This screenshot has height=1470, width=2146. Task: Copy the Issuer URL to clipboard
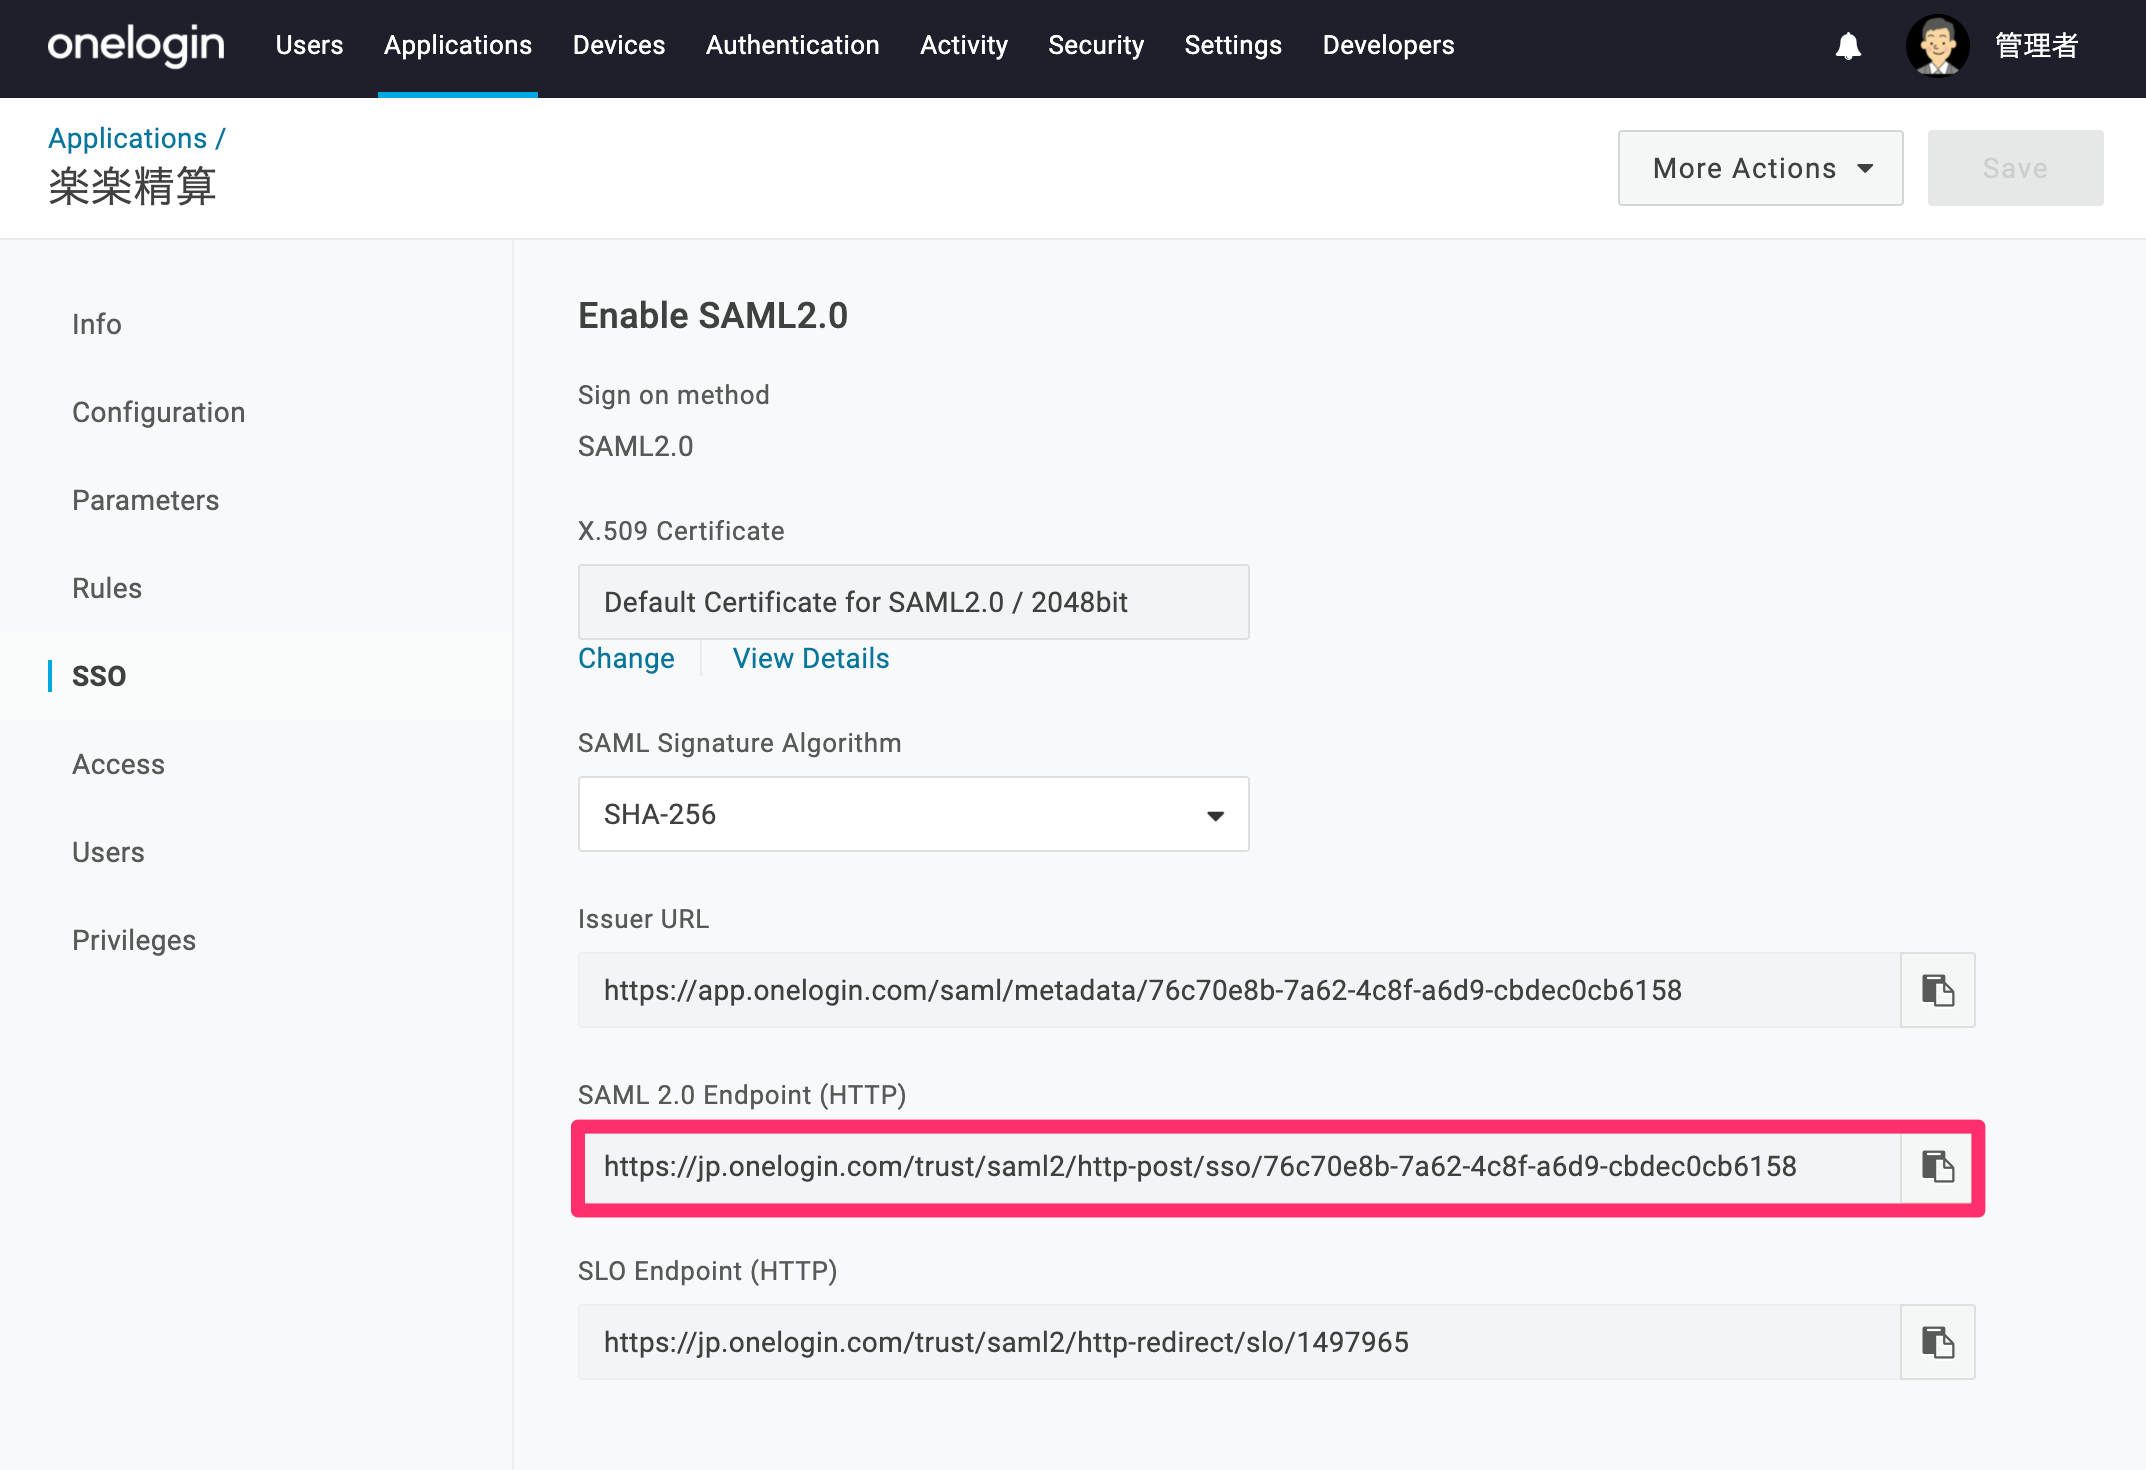click(x=1937, y=990)
